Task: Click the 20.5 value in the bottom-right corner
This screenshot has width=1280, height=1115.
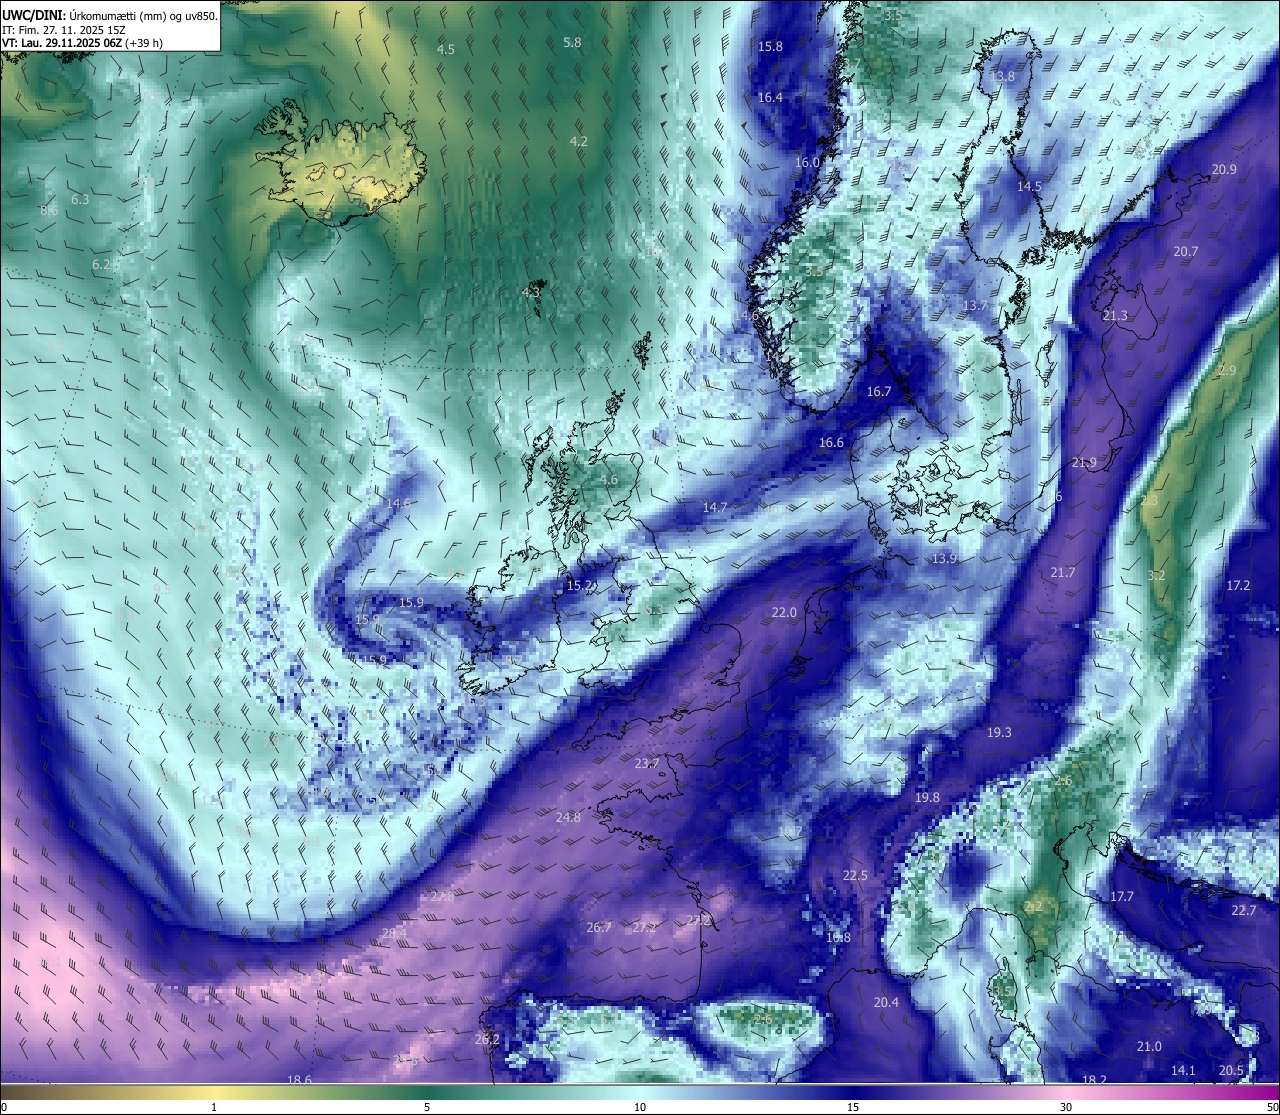Action: pos(1231,1070)
